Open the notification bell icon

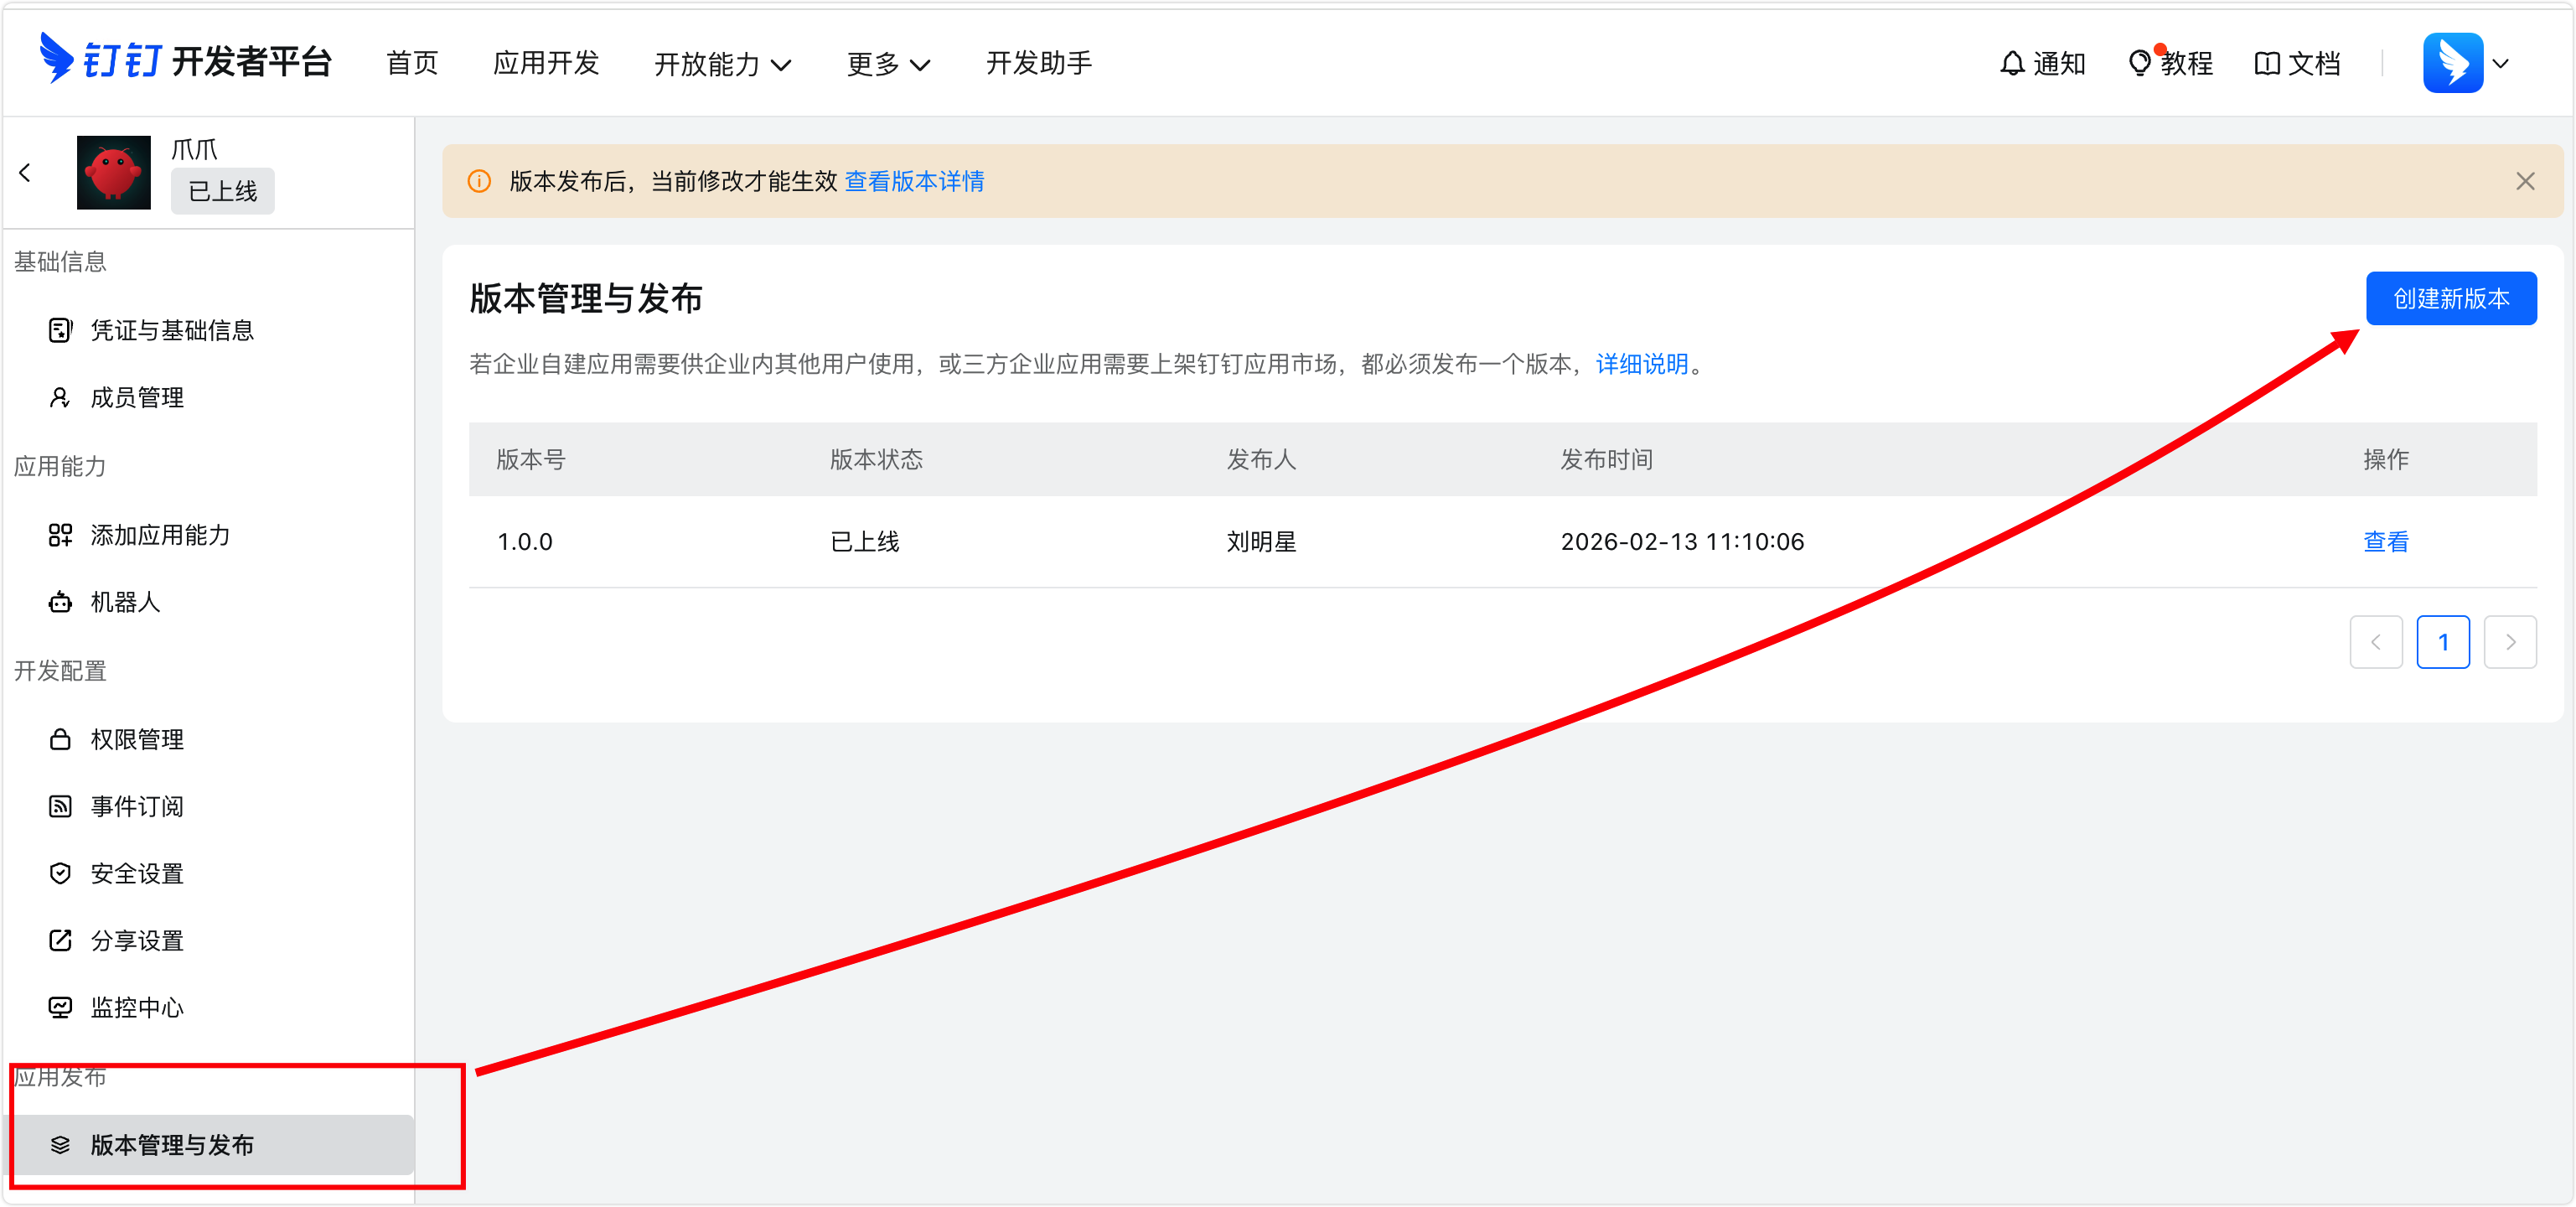click(x=2012, y=63)
